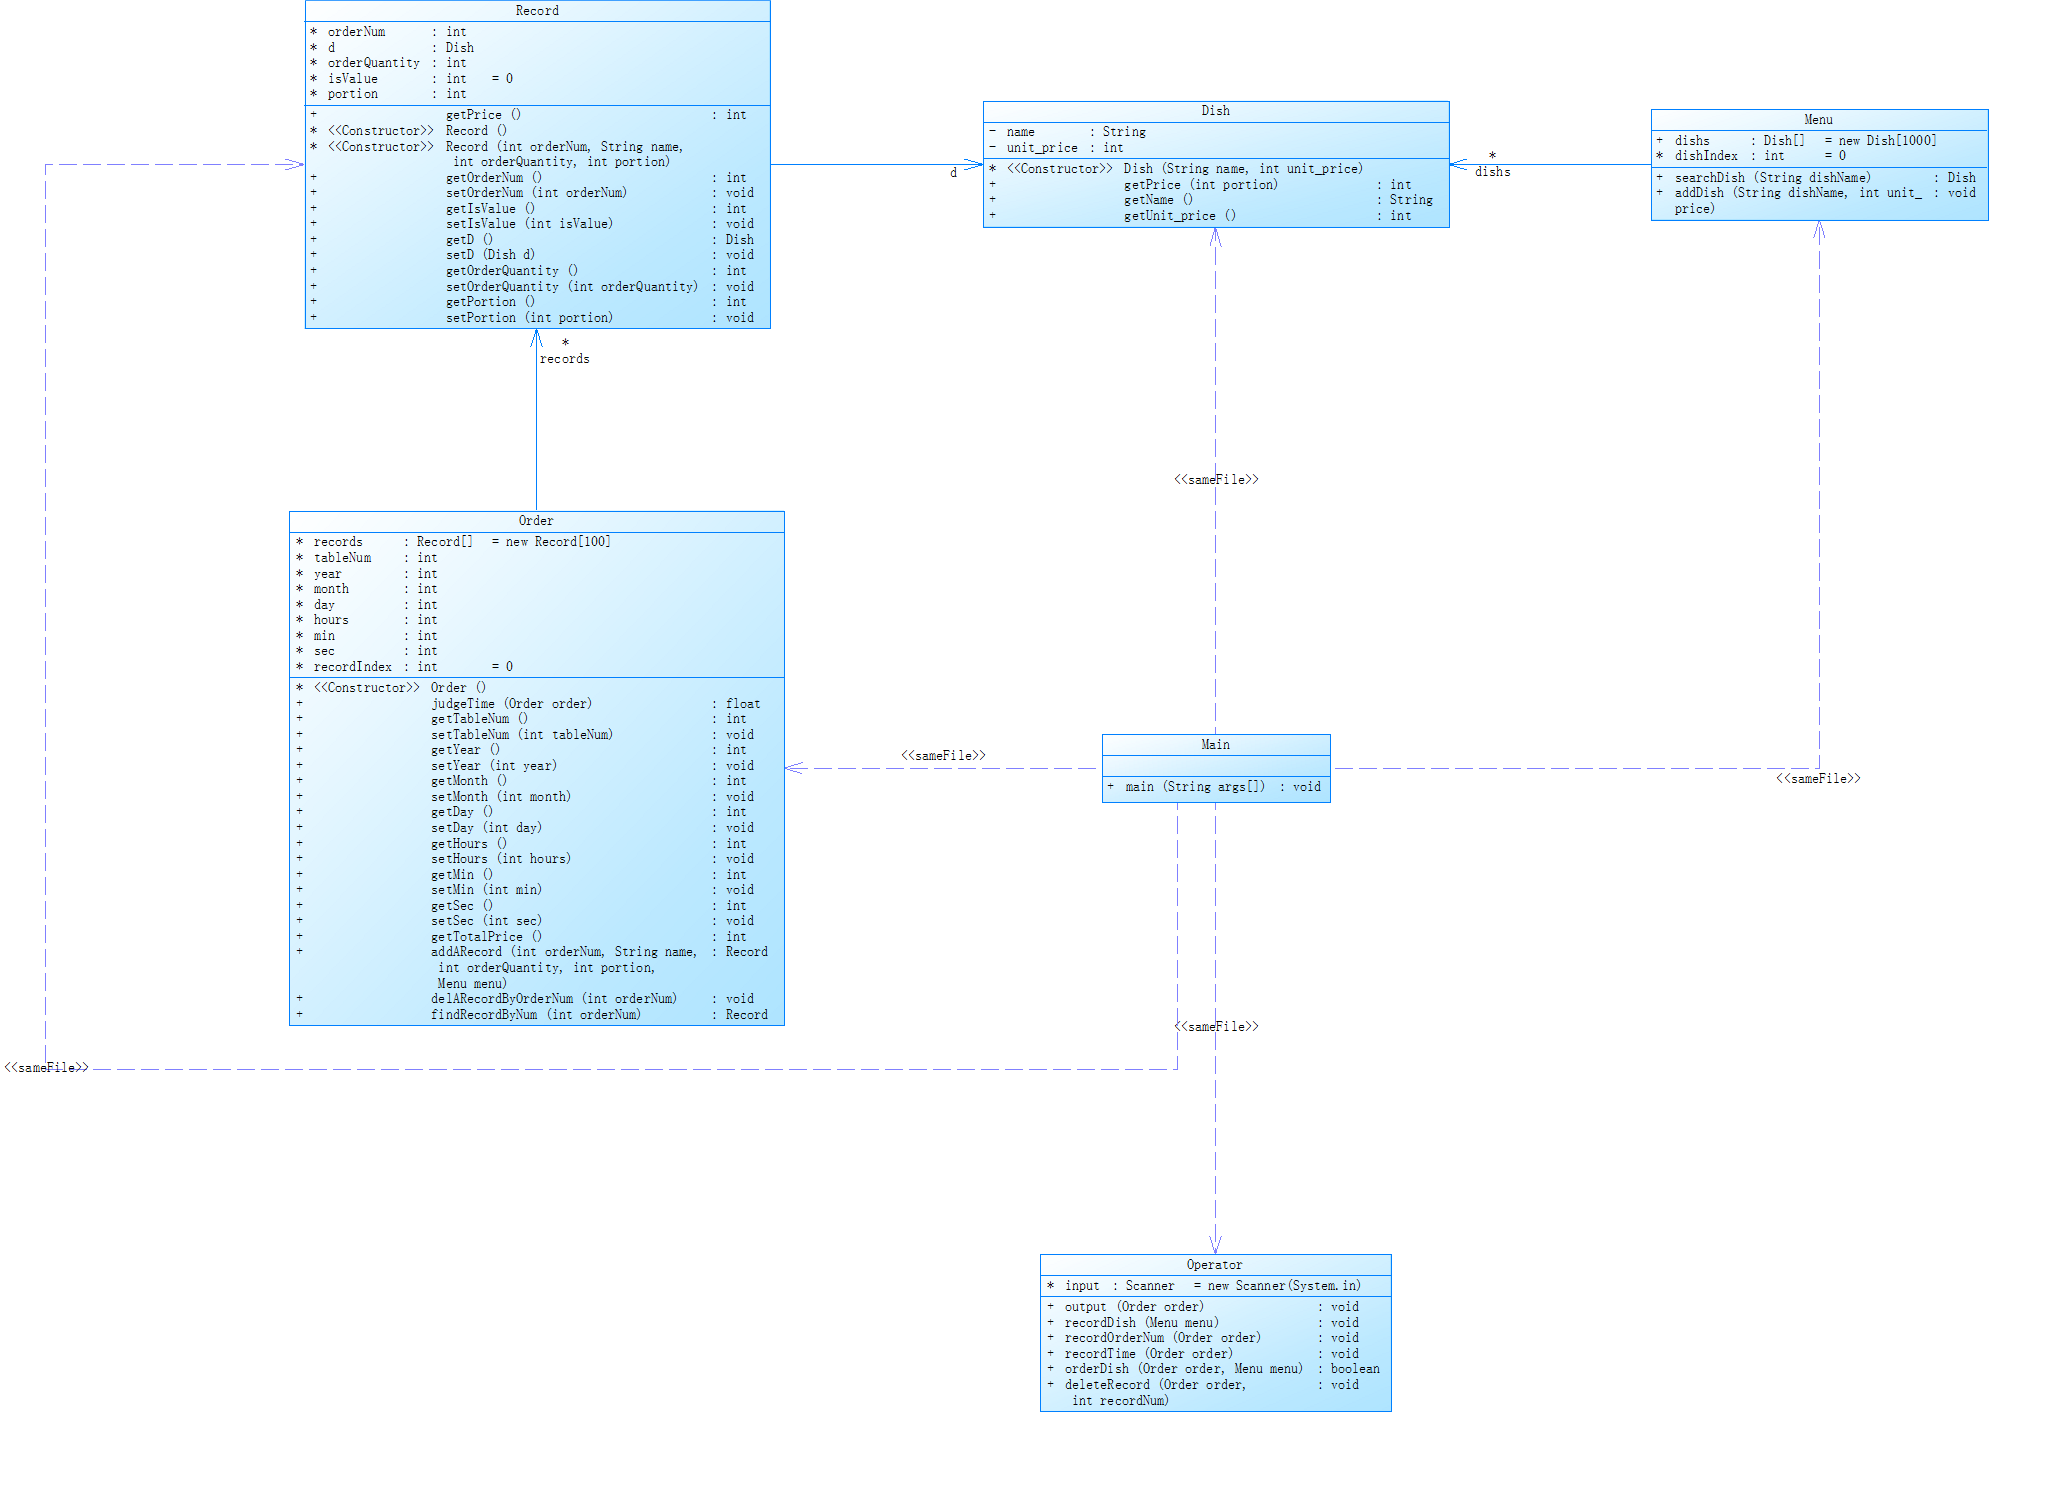
Task: Select the Menu class title header
Action: point(1818,120)
